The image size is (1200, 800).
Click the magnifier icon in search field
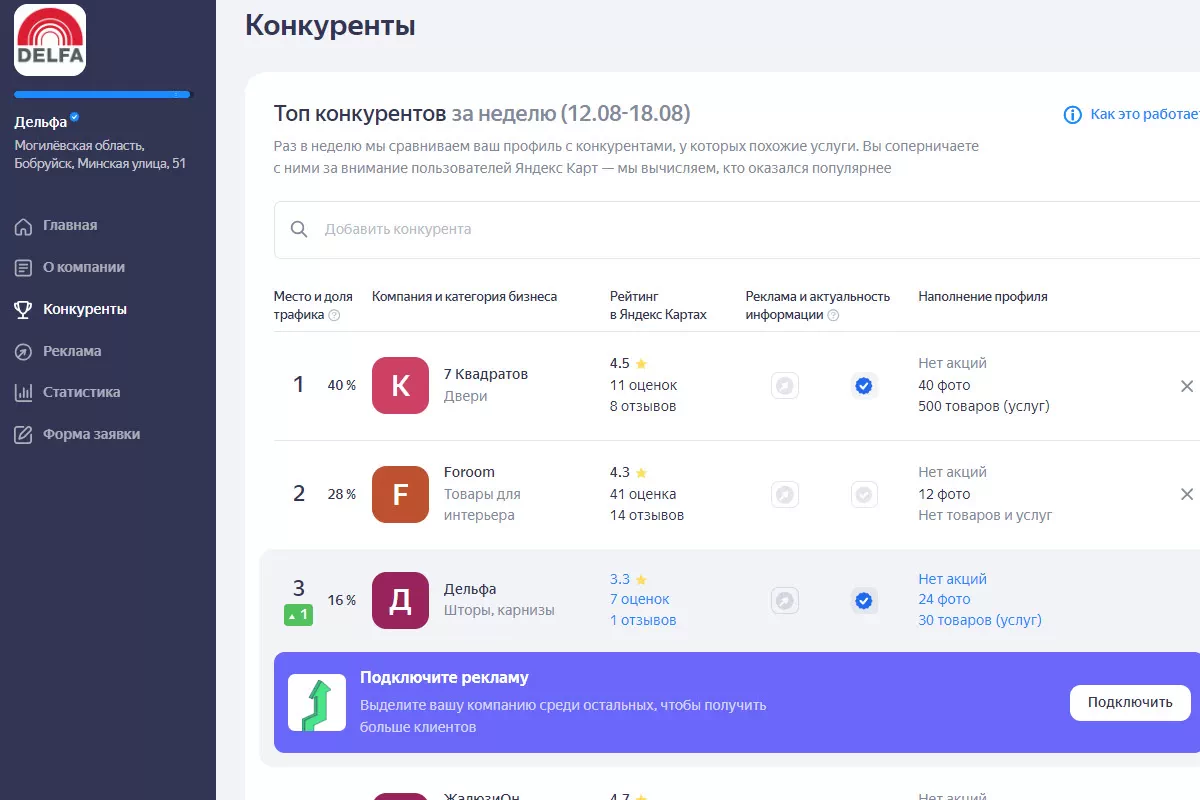[x=299, y=229]
